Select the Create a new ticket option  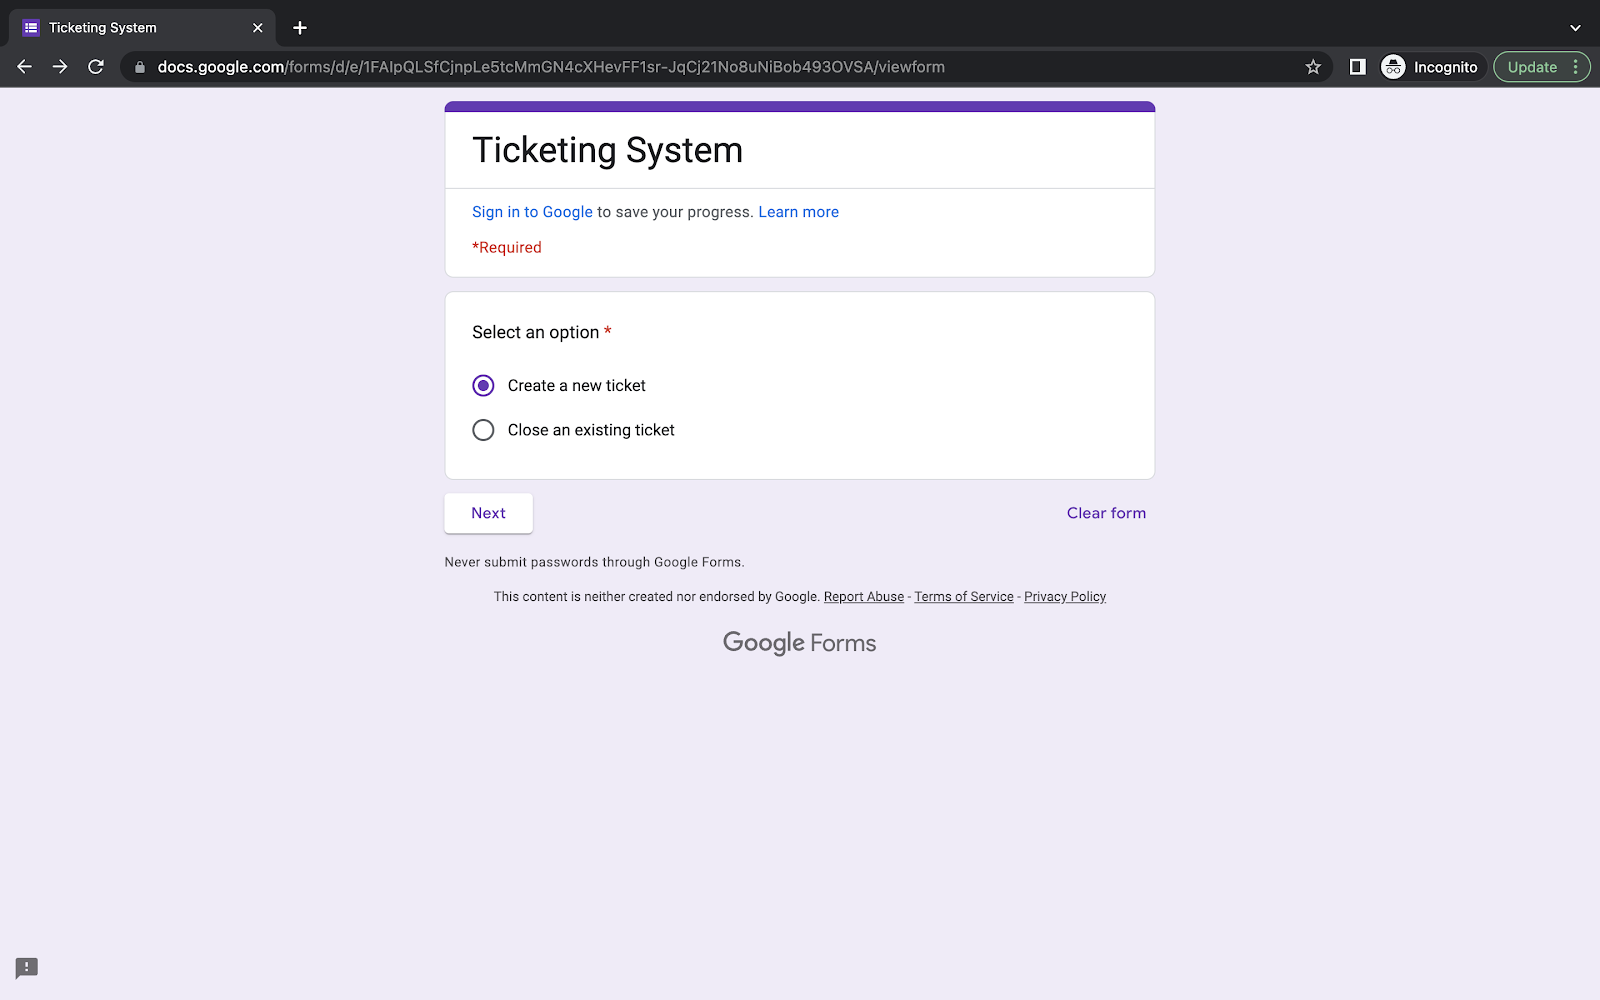pyautogui.click(x=483, y=386)
